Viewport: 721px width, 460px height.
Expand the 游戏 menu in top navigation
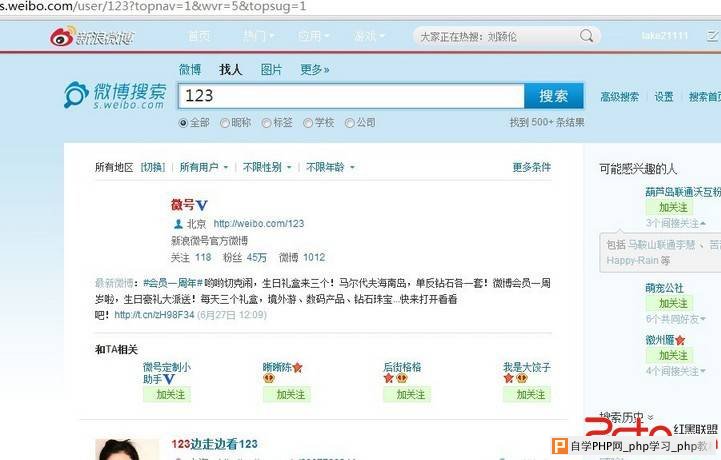tap(369, 36)
